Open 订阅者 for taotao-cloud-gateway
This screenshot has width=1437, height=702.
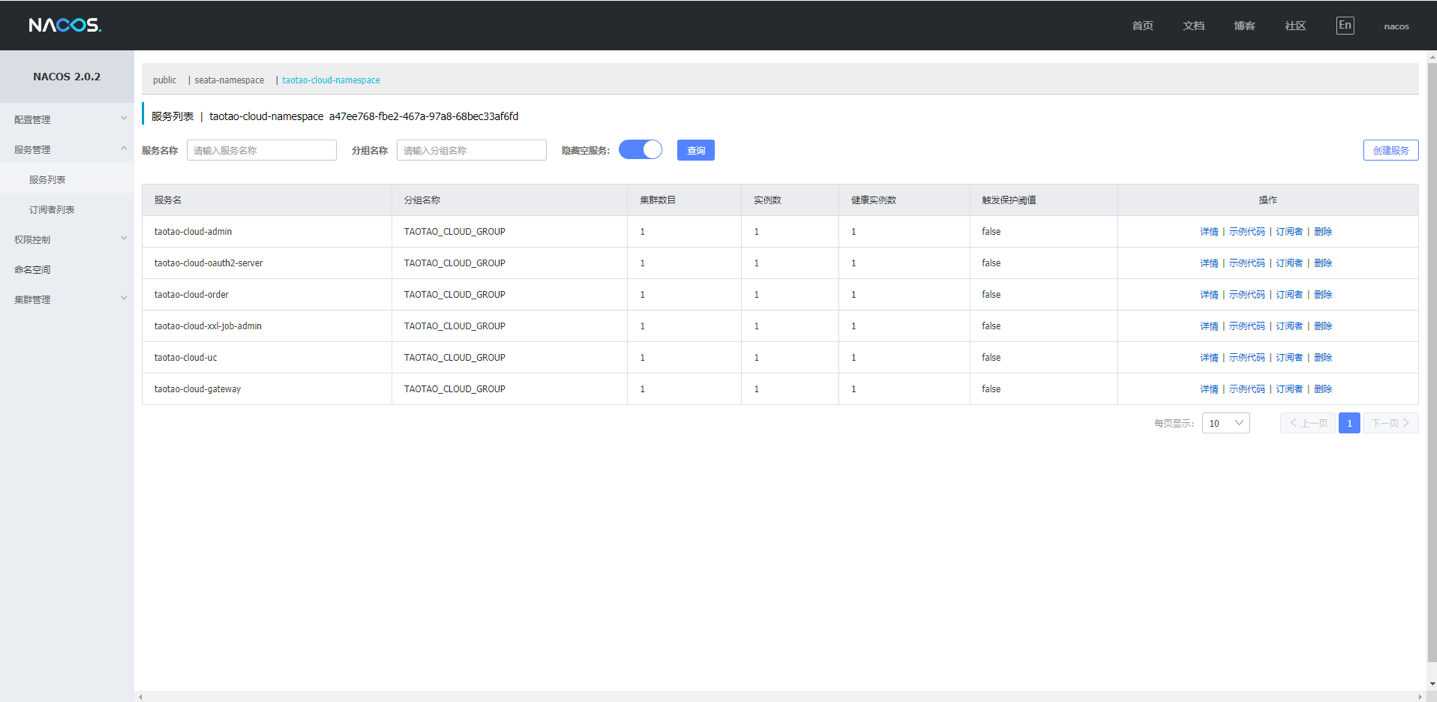coord(1290,389)
